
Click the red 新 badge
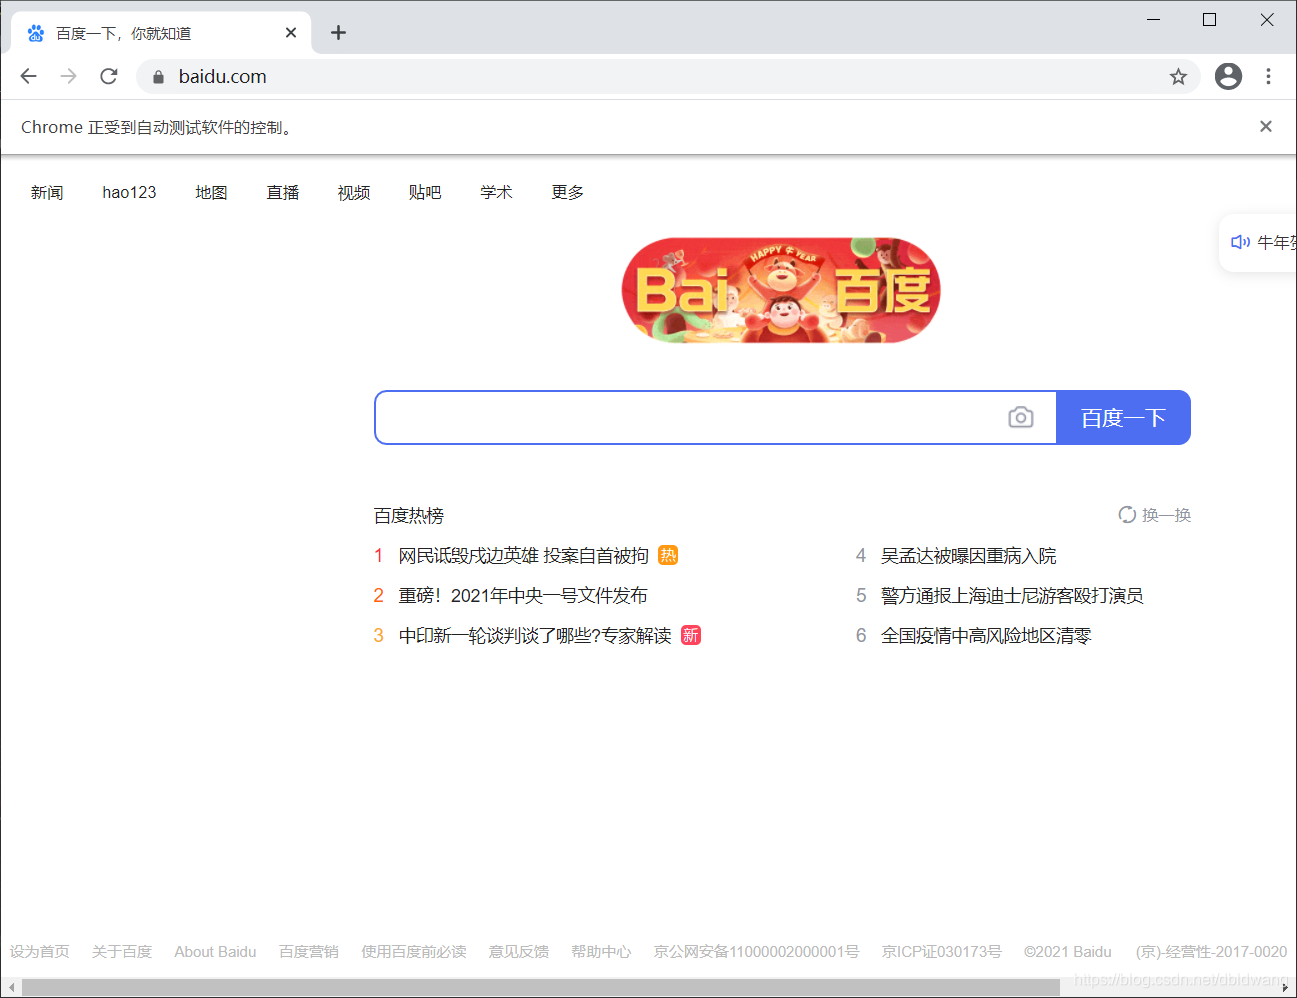(691, 635)
